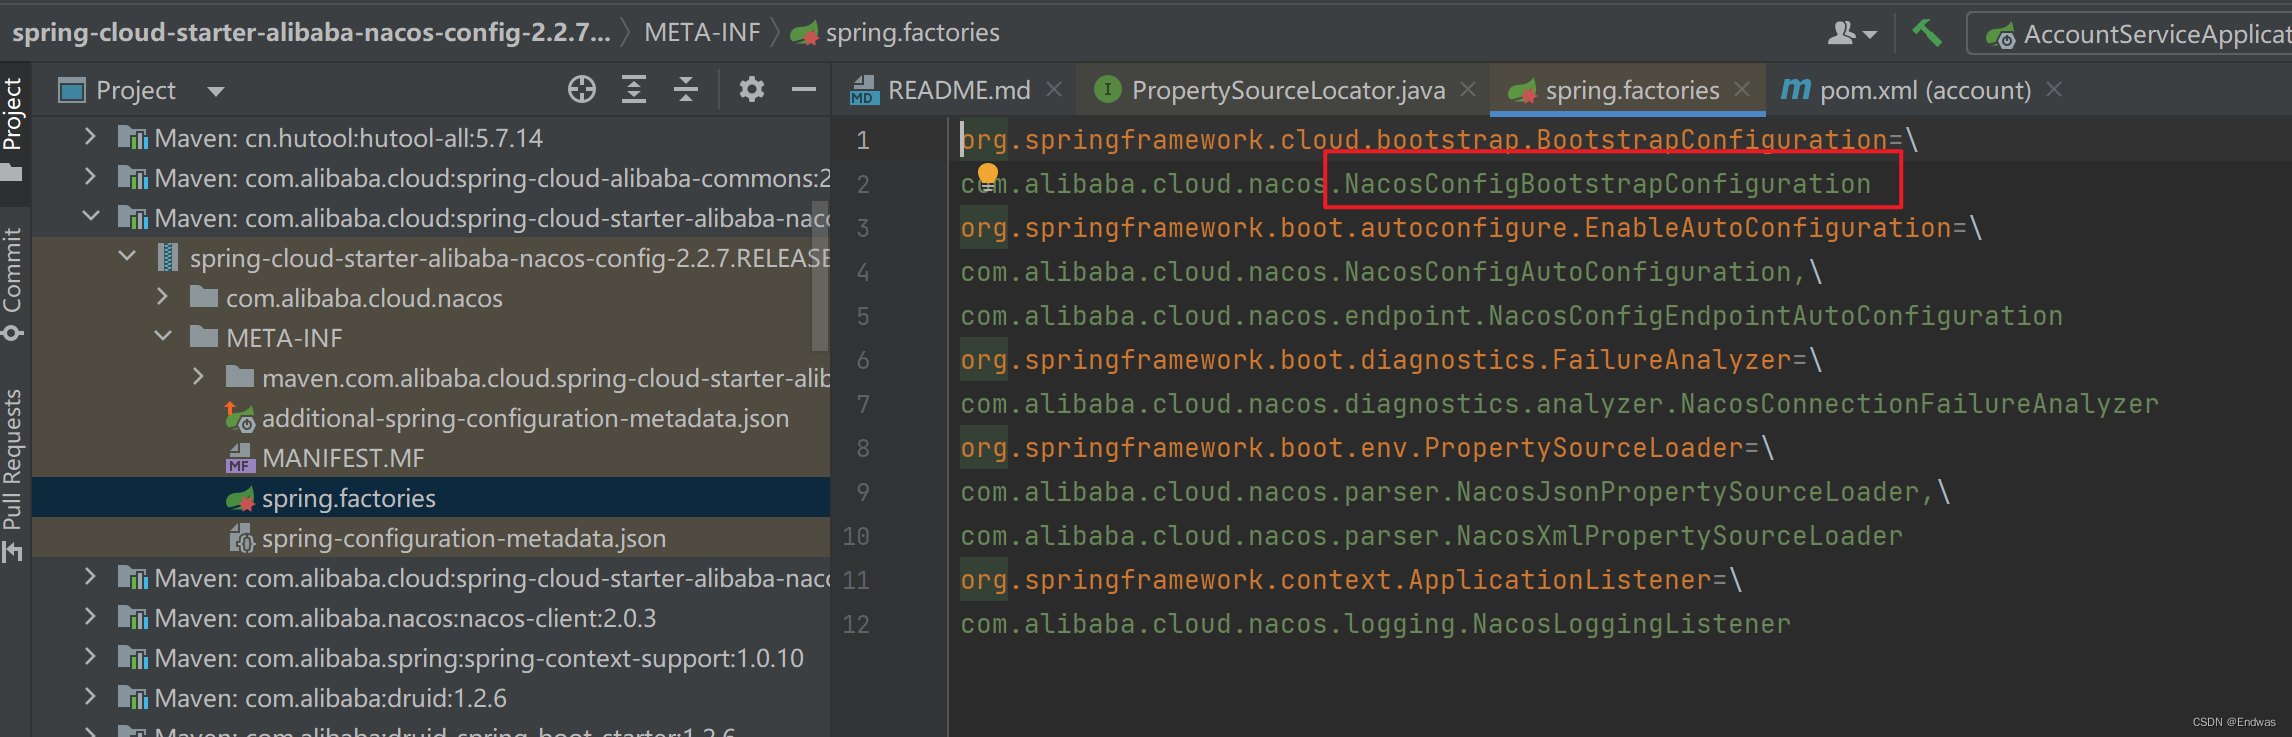The width and height of the screenshot is (2292, 737).
Task: Close the PropertySourceLocator.java tab
Action: coord(1468,90)
